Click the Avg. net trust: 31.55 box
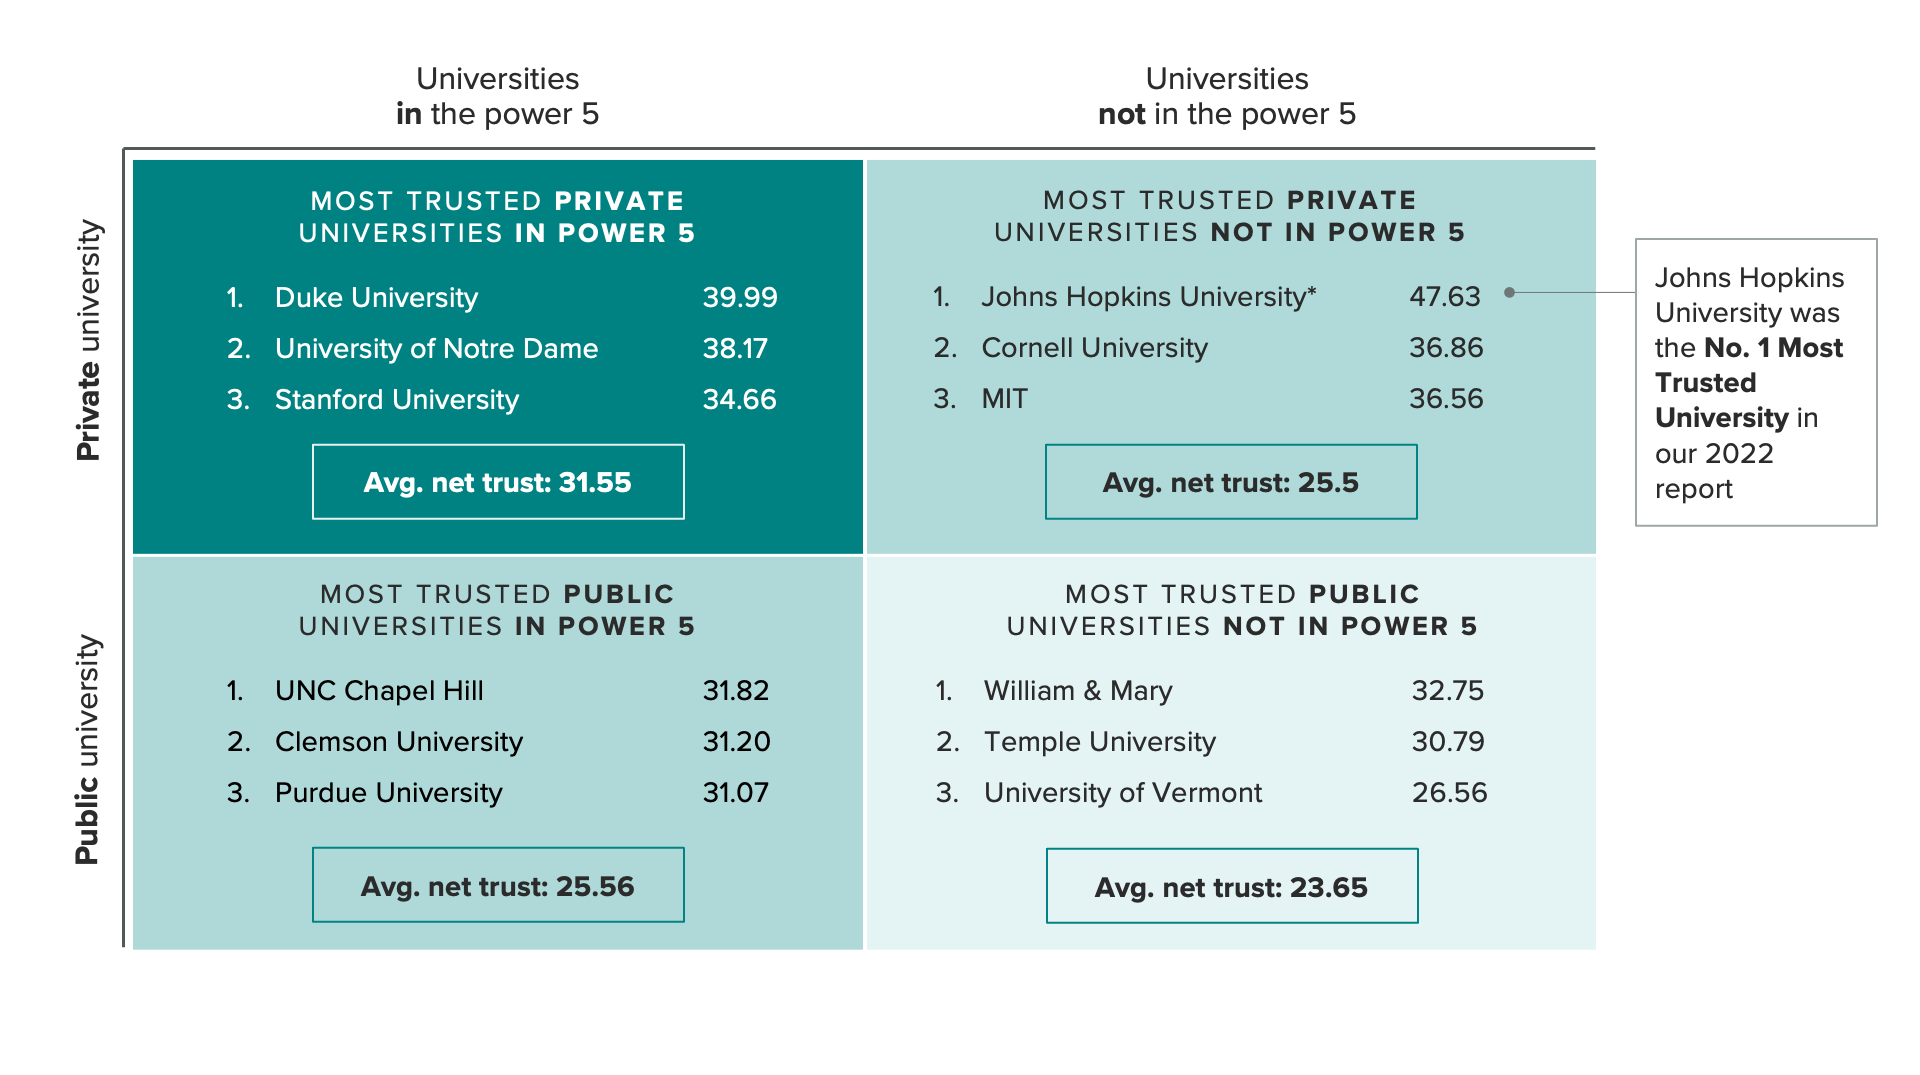 [498, 482]
